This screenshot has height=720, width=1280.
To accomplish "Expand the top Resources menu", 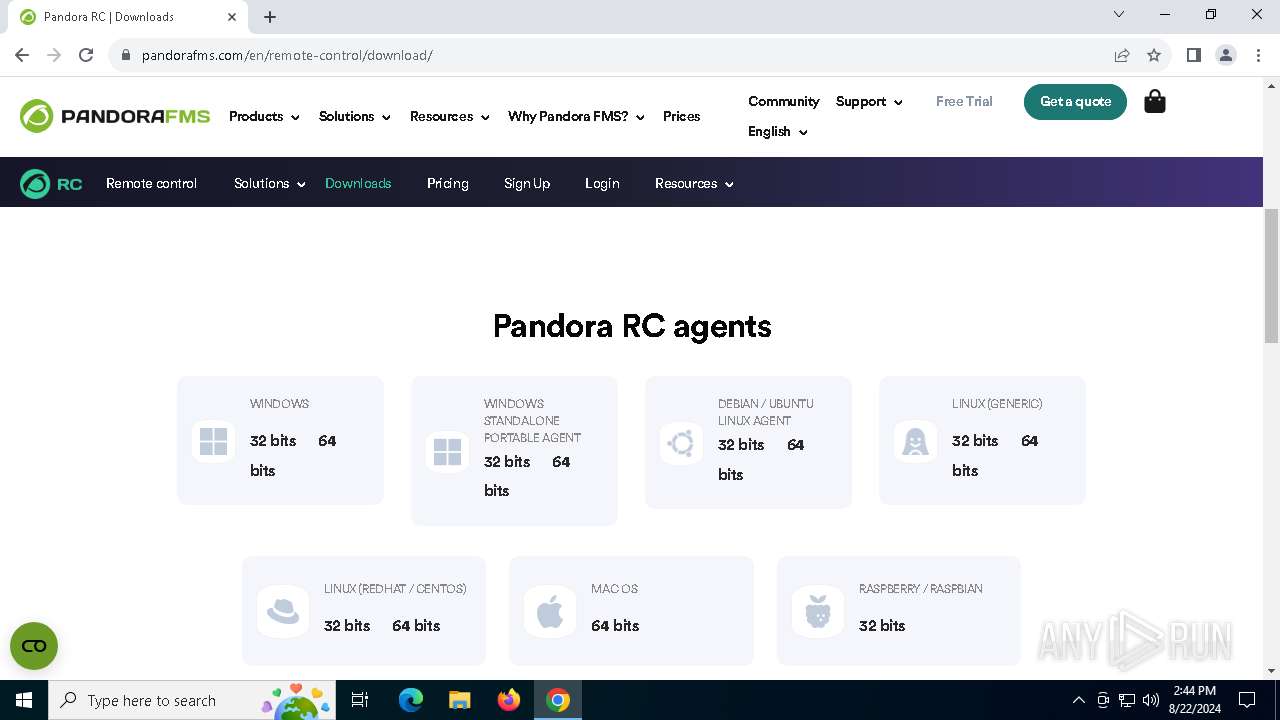I will click(x=450, y=116).
